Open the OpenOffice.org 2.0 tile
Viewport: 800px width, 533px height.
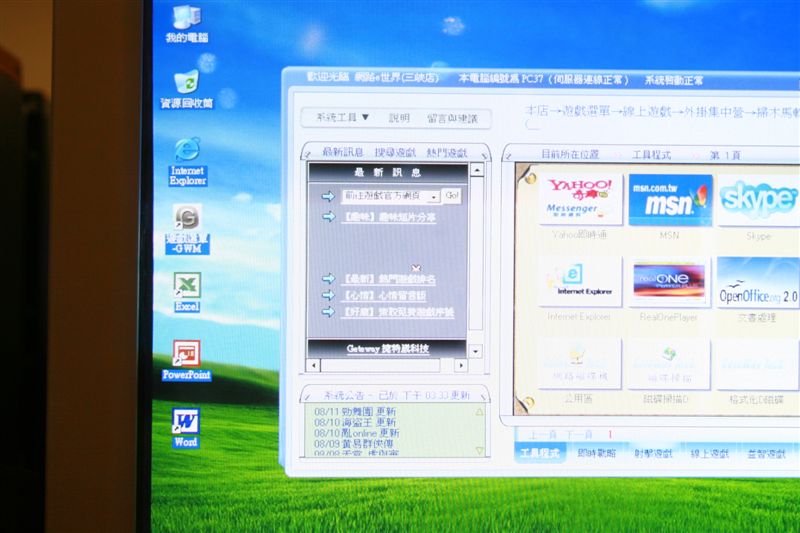tap(758, 282)
